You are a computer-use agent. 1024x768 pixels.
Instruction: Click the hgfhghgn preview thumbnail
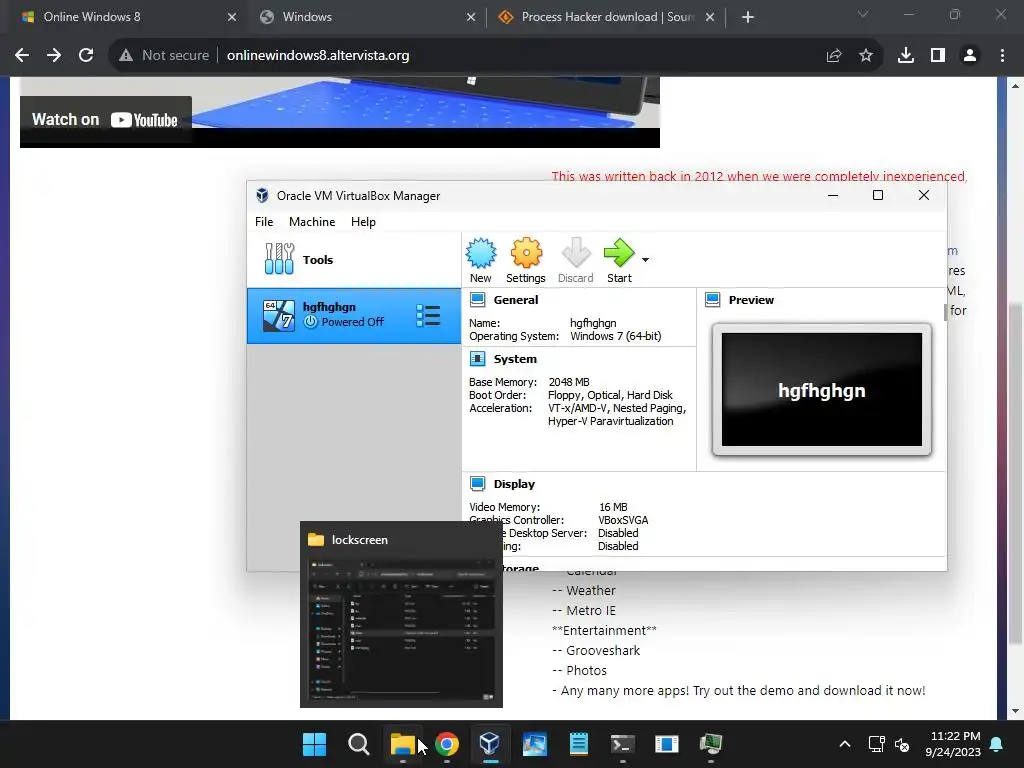click(822, 390)
